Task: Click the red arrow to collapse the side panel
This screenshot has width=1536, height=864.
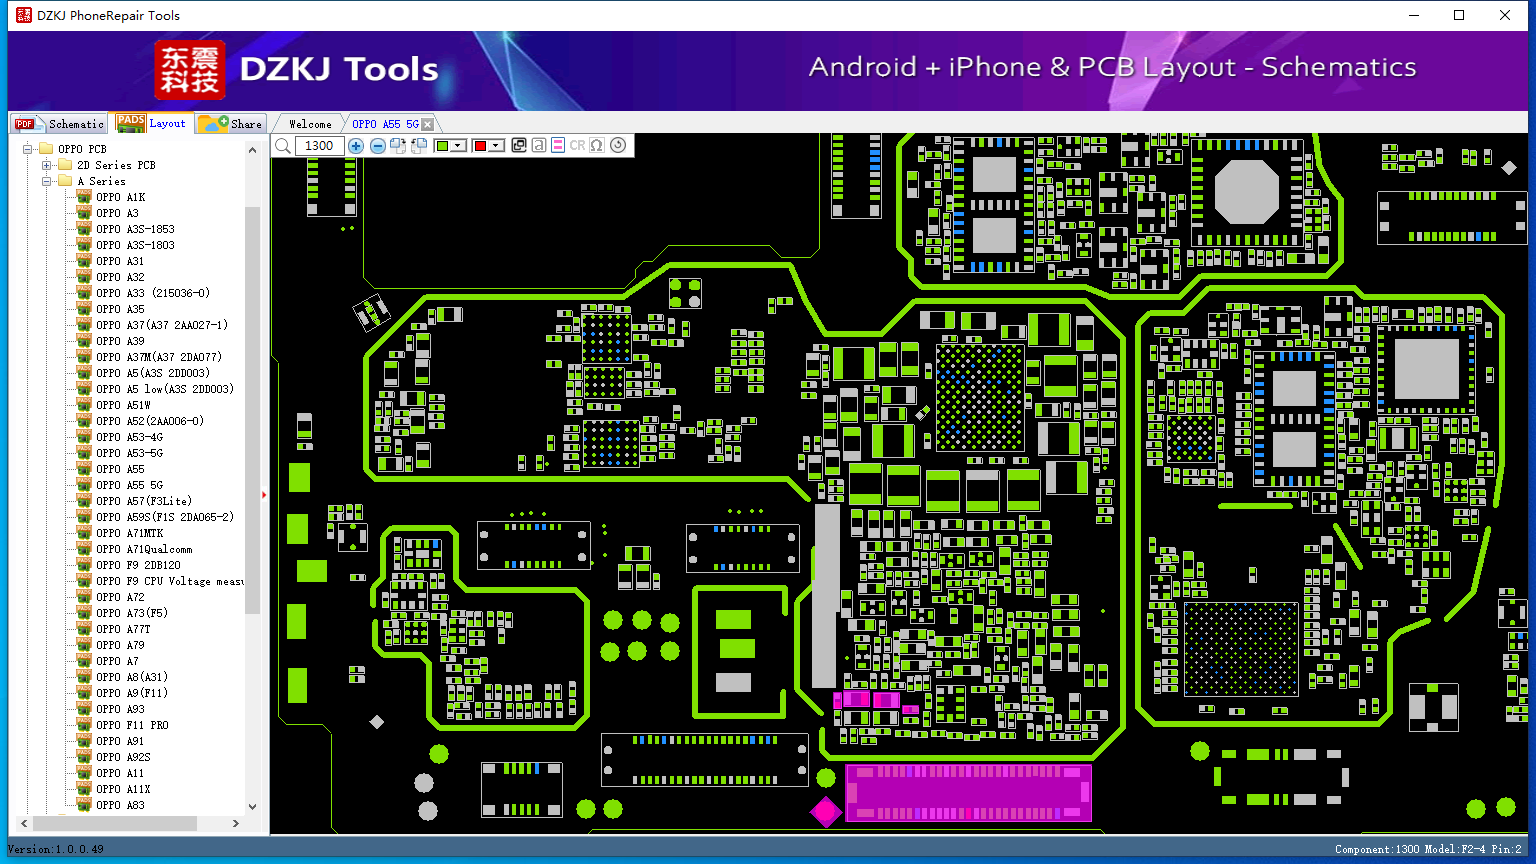Action: pyautogui.click(x=264, y=494)
